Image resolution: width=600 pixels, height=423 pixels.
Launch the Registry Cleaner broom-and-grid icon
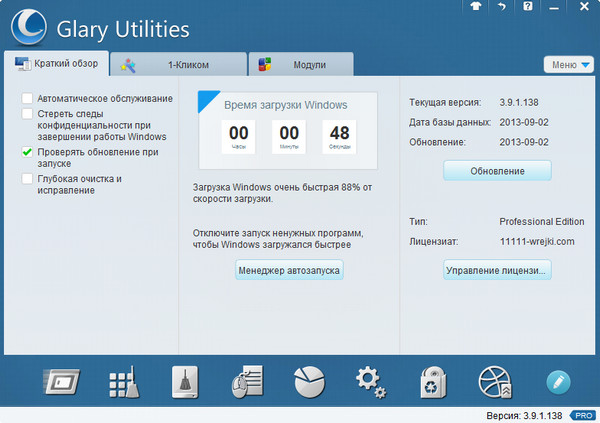(x=122, y=382)
